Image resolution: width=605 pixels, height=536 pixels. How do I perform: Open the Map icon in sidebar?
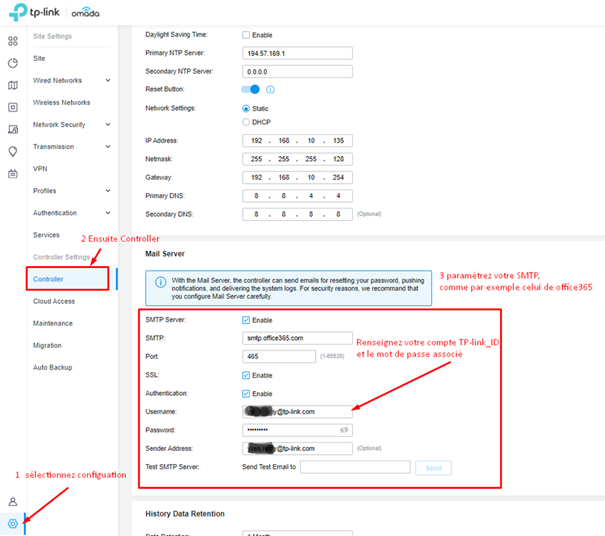[x=13, y=85]
